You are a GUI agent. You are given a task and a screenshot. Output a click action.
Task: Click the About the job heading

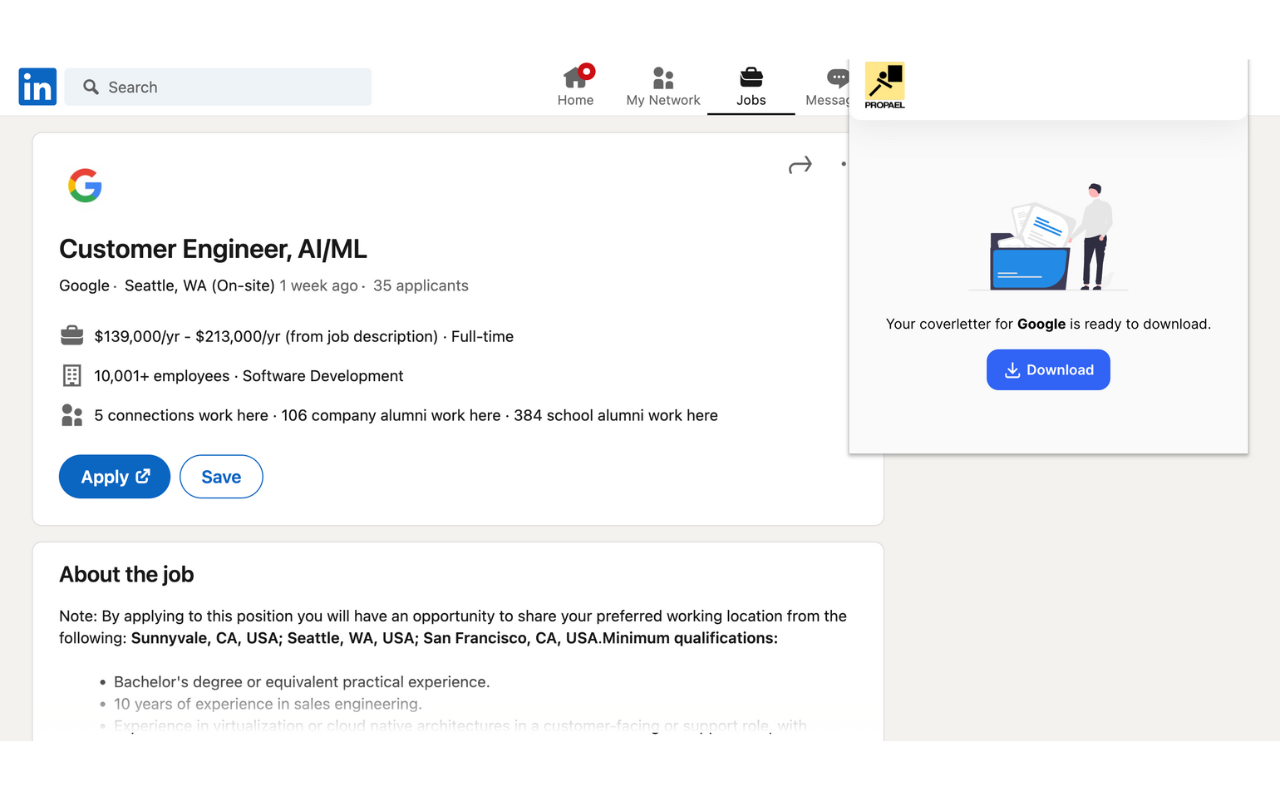click(126, 574)
